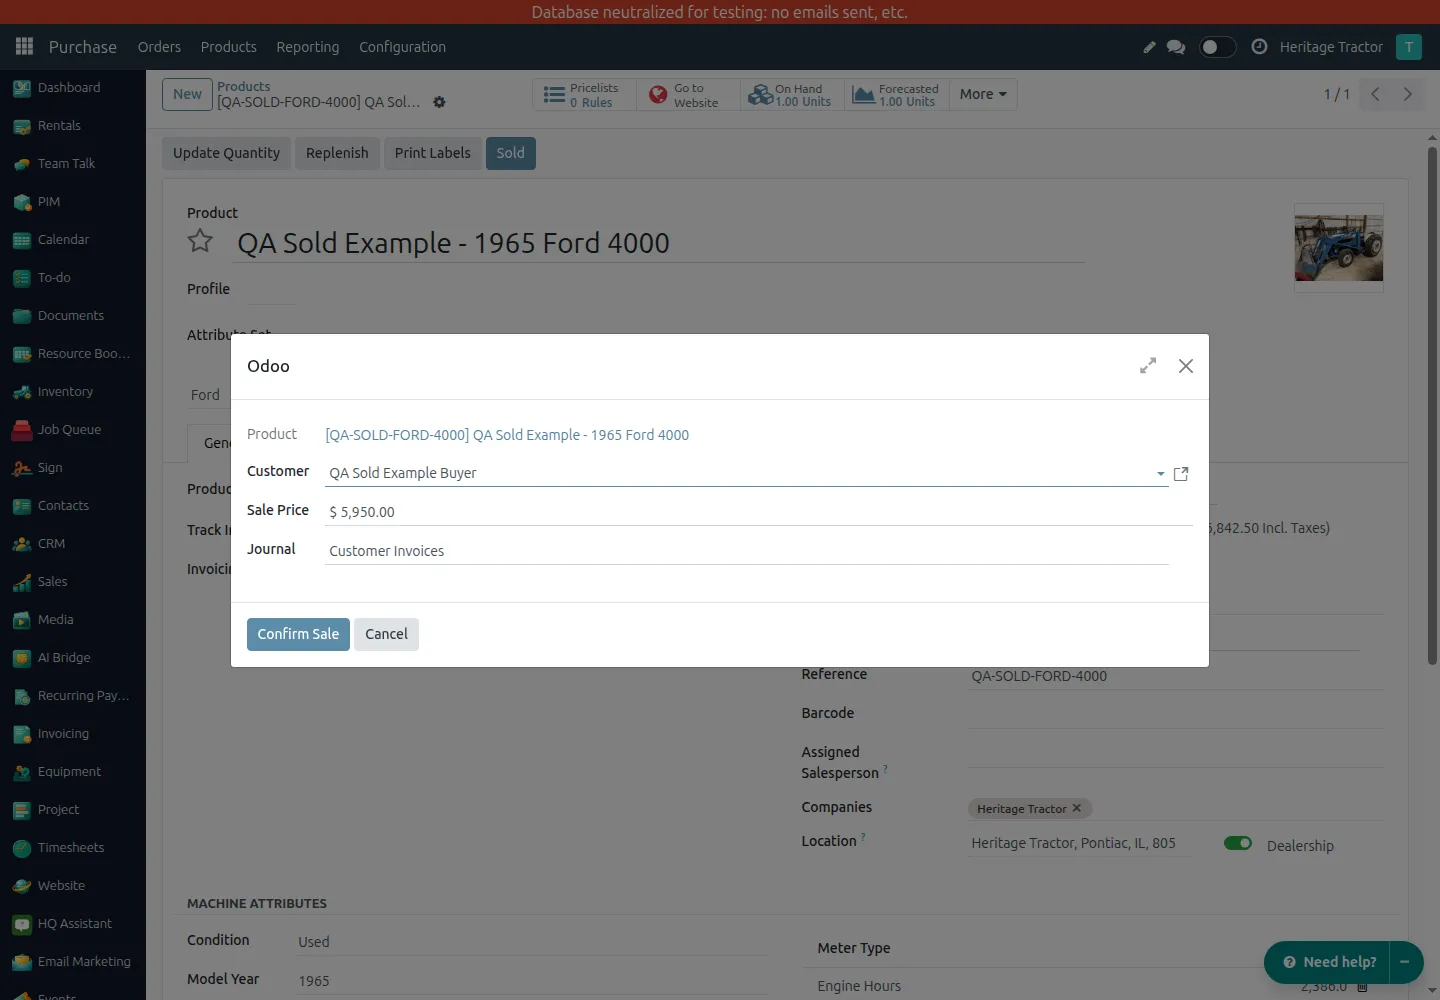Open the Heritage Tractor user menu
The width and height of the screenshot is (1440, 1000).
1350,47
